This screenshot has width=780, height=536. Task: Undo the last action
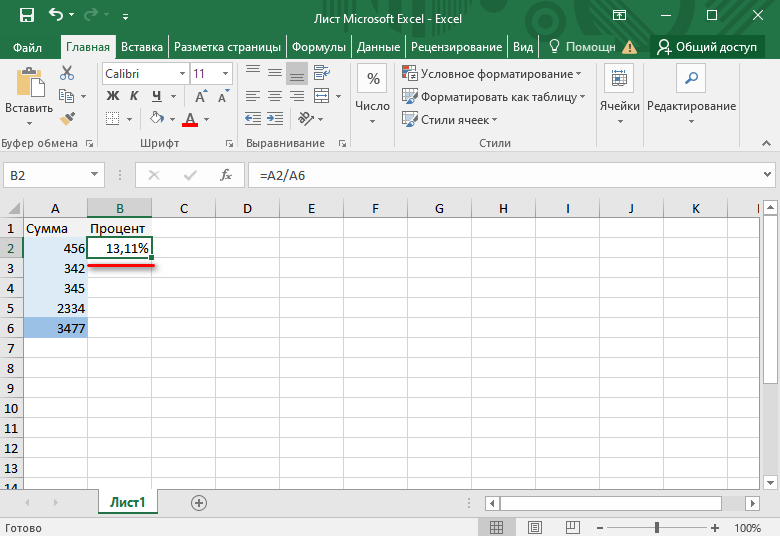(x=56, y=15)
